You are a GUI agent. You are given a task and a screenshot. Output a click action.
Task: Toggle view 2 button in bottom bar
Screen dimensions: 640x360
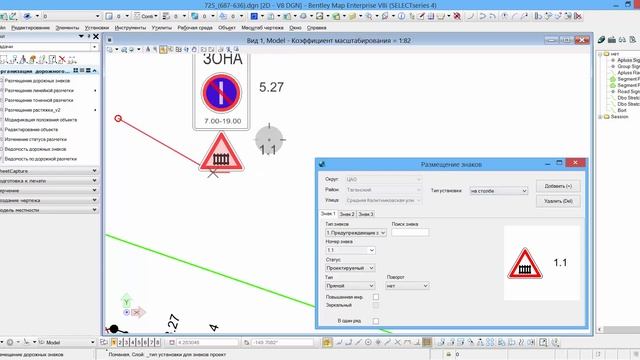[120, 342]
